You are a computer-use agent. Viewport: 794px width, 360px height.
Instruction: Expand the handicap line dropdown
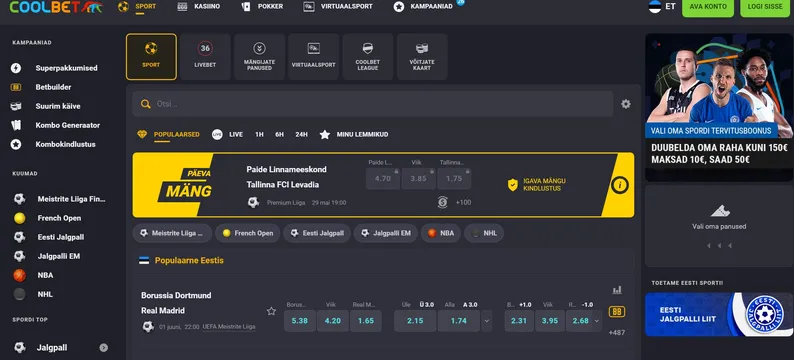pyautogui.click(x=597, y=321)
